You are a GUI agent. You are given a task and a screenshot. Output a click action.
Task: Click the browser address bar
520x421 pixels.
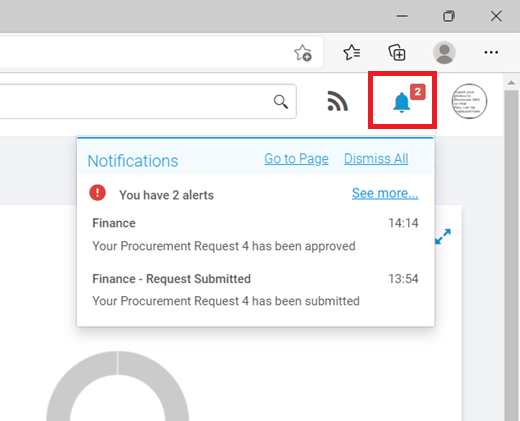click(x=143, y=52)
